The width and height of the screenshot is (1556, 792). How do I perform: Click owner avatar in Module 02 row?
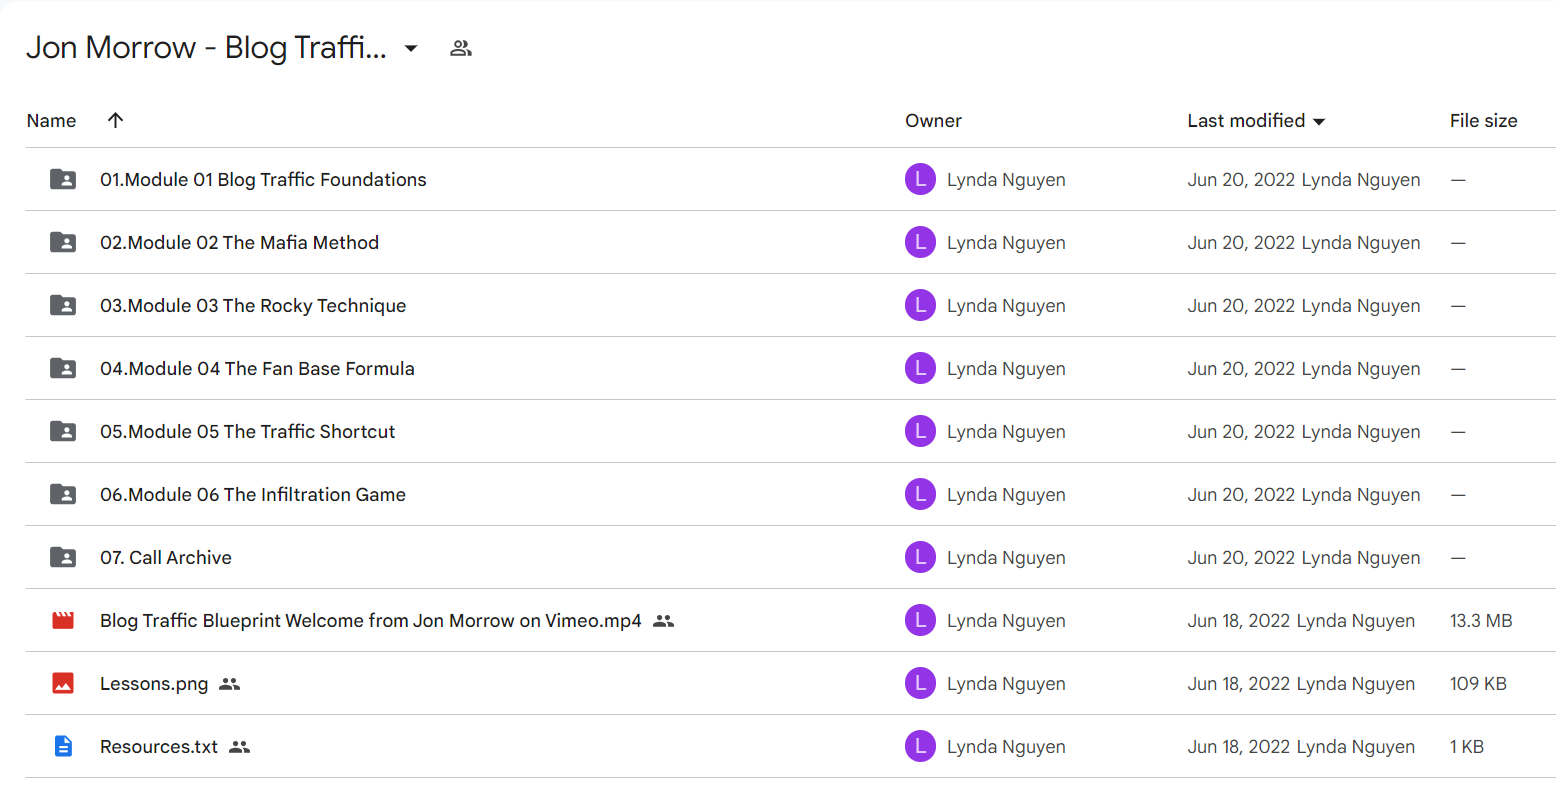point(920,242)
